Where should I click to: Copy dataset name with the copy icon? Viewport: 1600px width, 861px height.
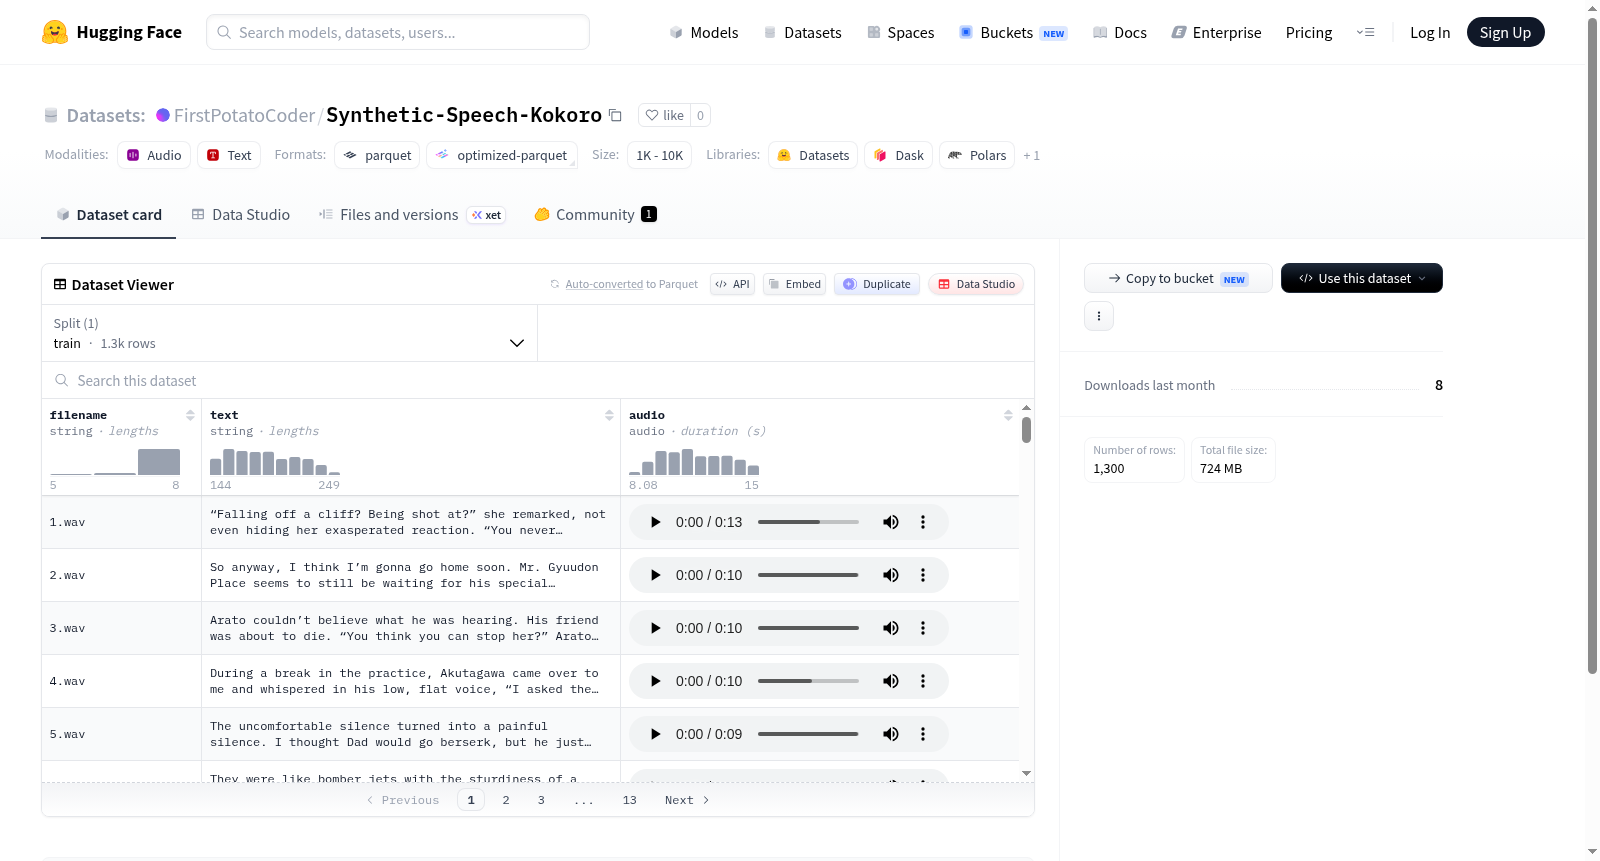pos(616,115)
